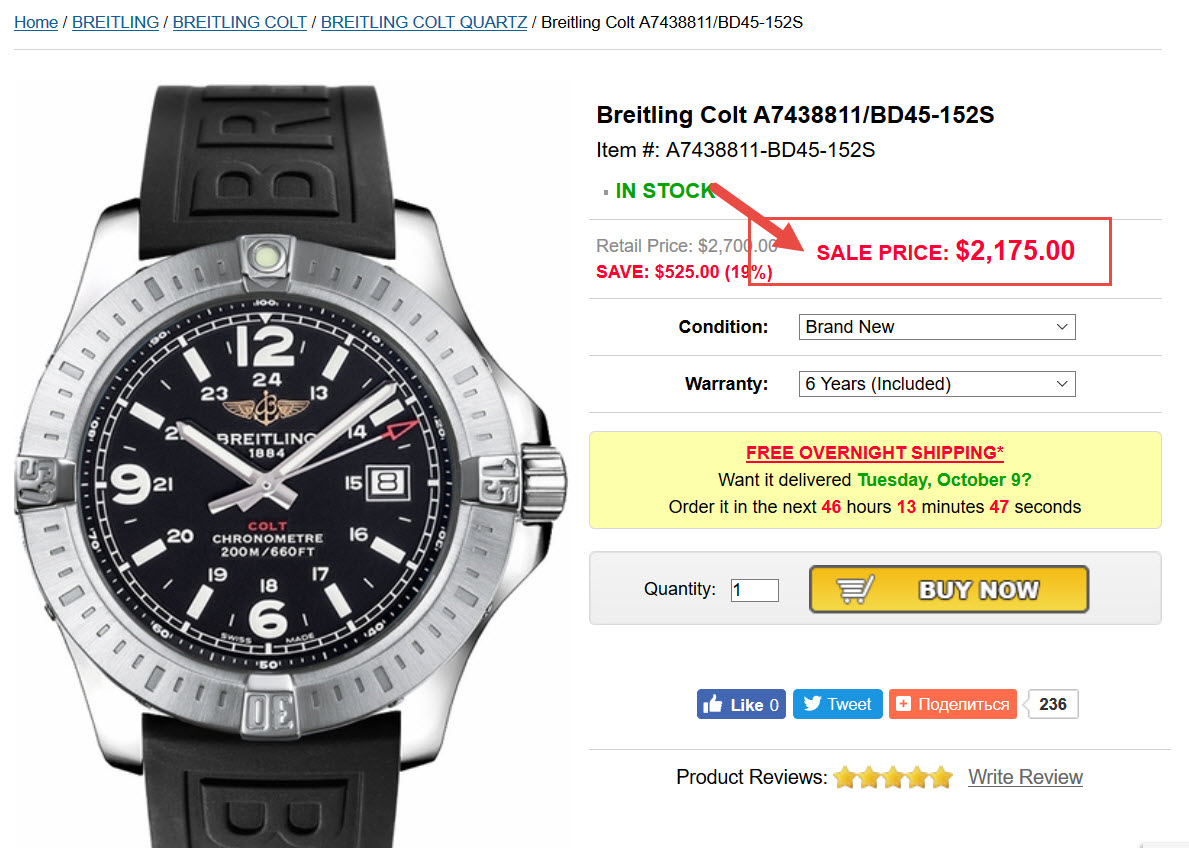Image resolution: width=1189 pixels, height=848 pixels.
Task: Click the Quantity input field
Action: click(x=754, y=590)
